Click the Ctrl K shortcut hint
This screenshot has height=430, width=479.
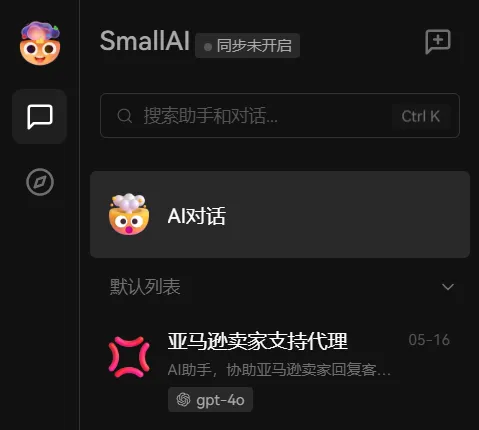[x=421, y=116]
